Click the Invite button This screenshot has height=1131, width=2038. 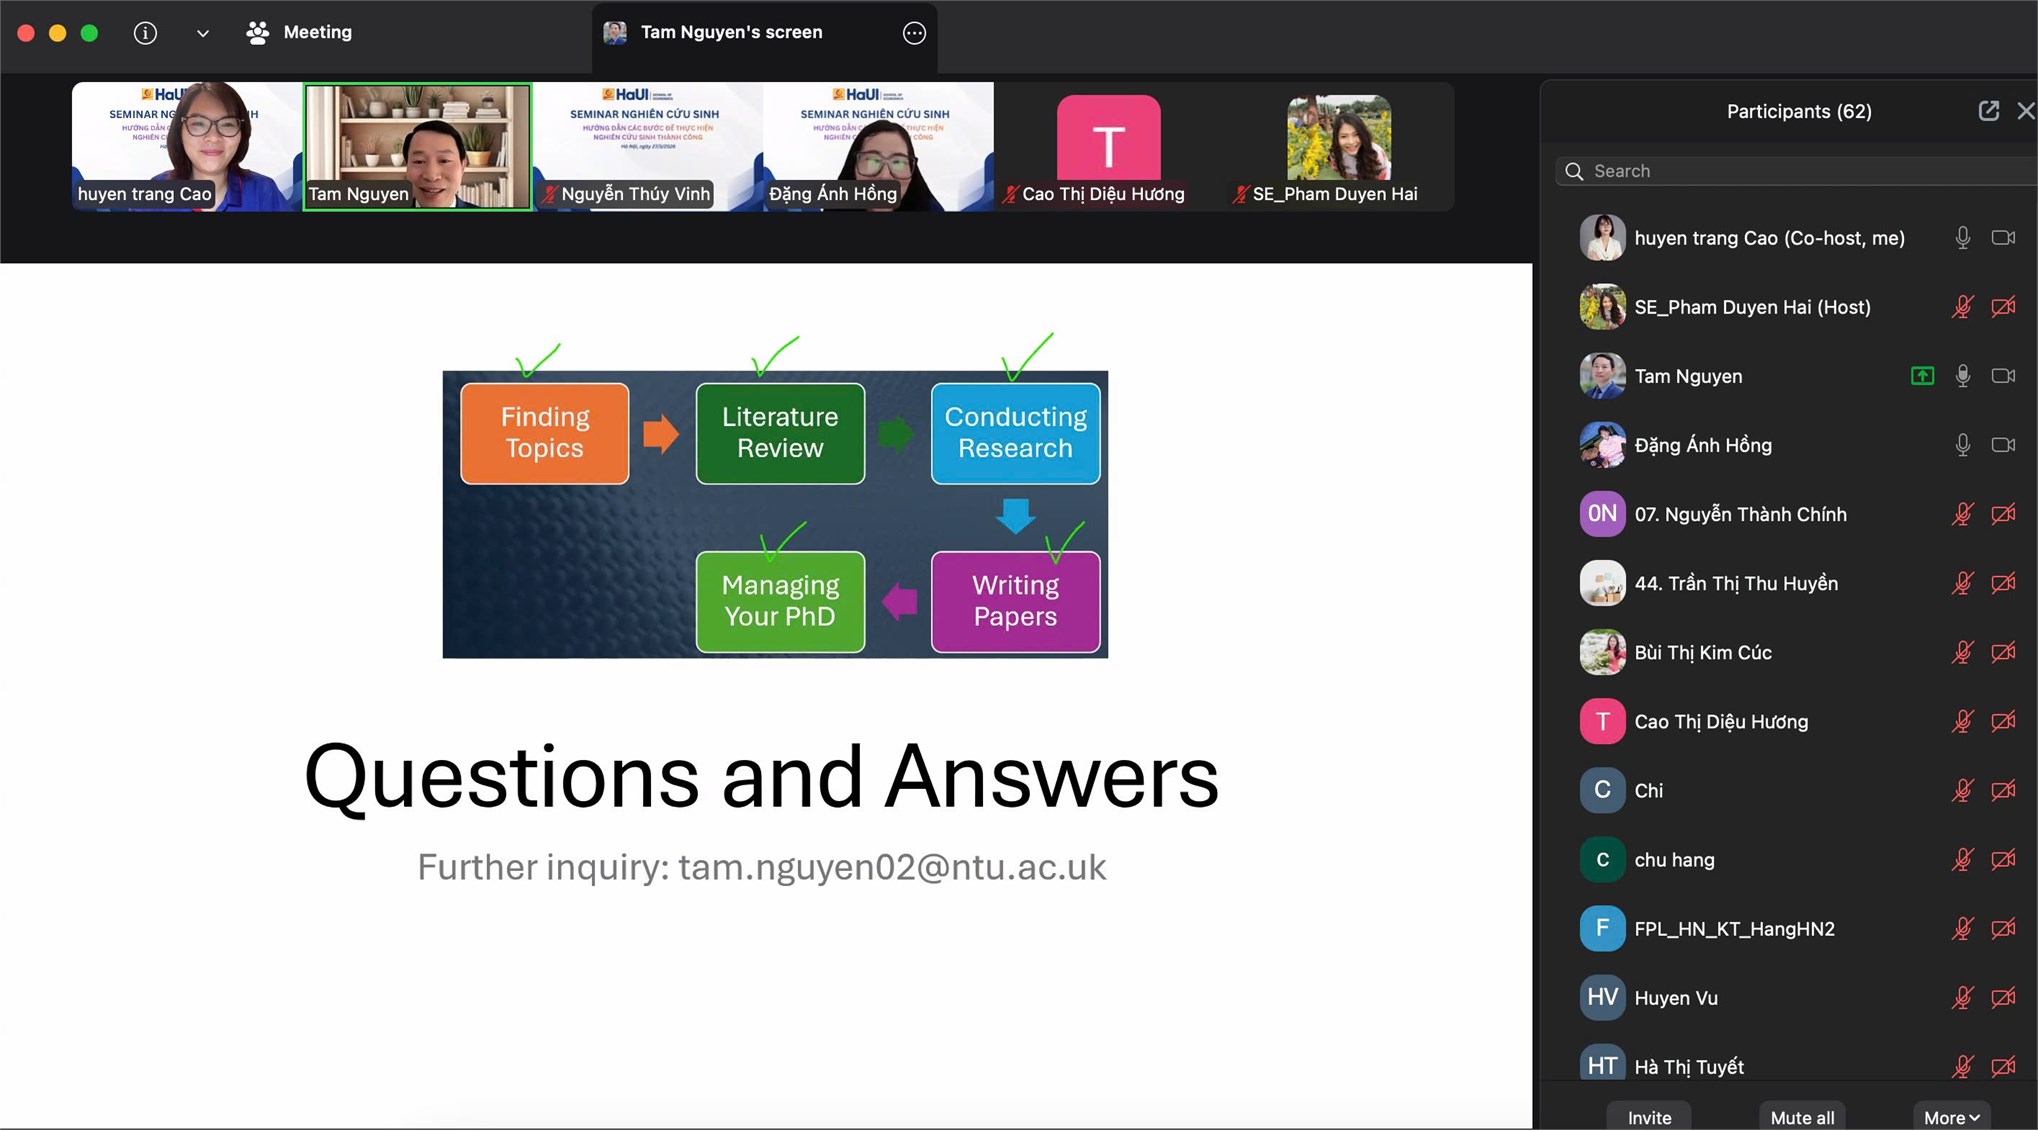click(x=1649, y=1117)
